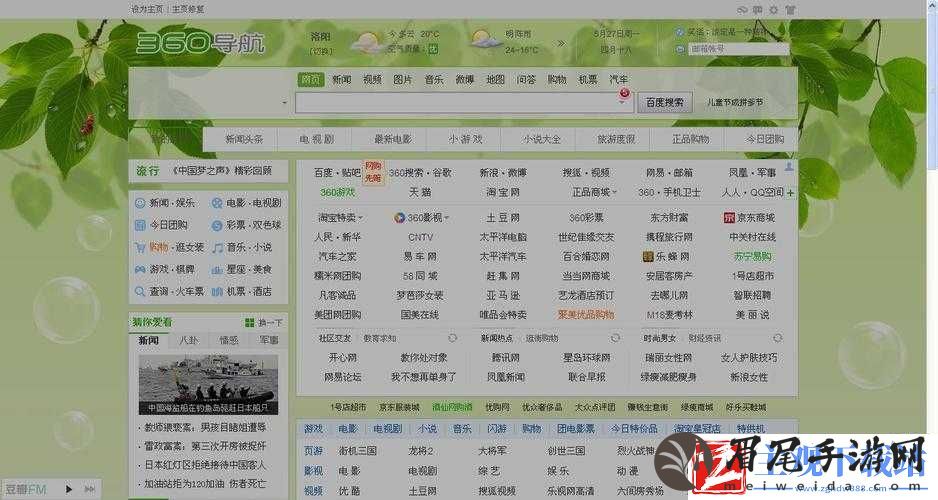Click the 《中国梦之声》精彩回顾 link

click(x=221, y=171)
